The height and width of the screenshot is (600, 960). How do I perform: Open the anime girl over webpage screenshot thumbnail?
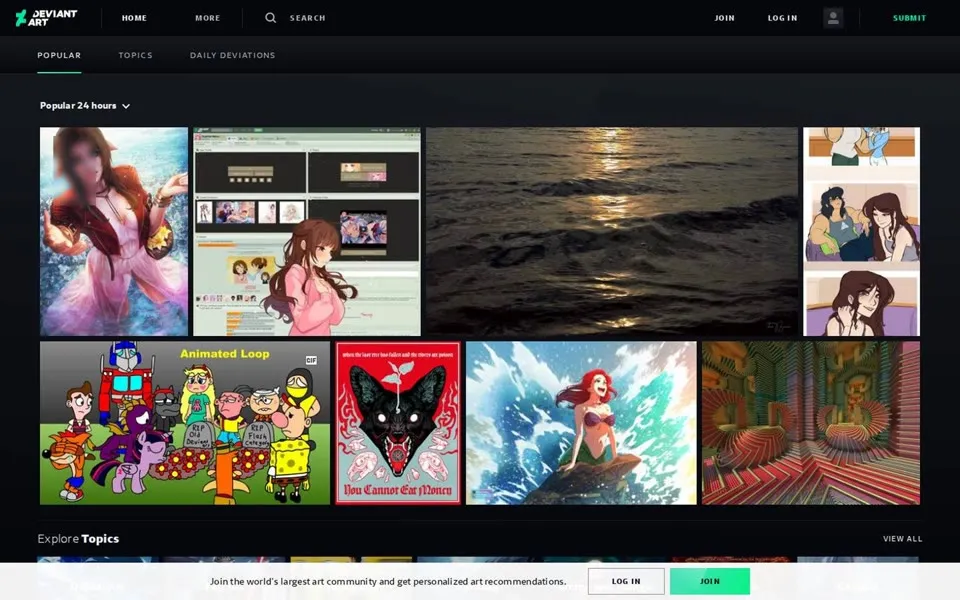click(x=307, y=231)
